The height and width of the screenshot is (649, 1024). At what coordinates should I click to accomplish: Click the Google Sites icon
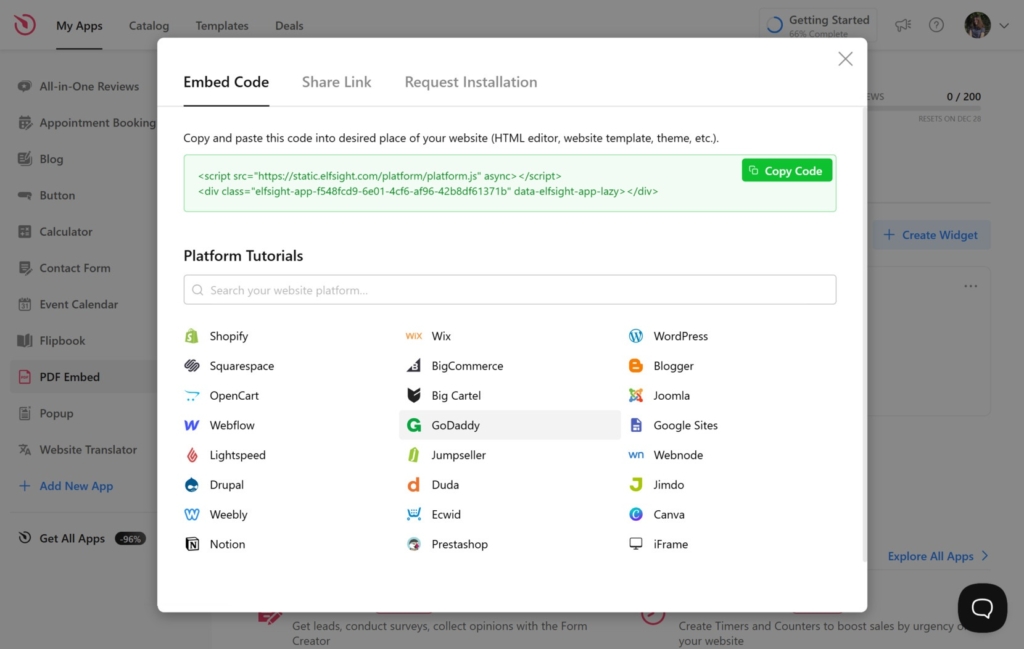pos(636,425)
